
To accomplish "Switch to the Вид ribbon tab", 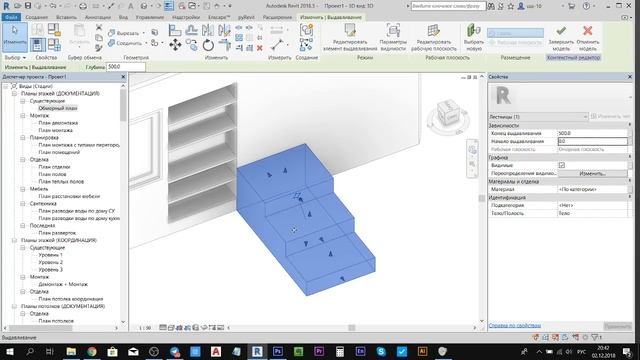I will tap(123, 17).
